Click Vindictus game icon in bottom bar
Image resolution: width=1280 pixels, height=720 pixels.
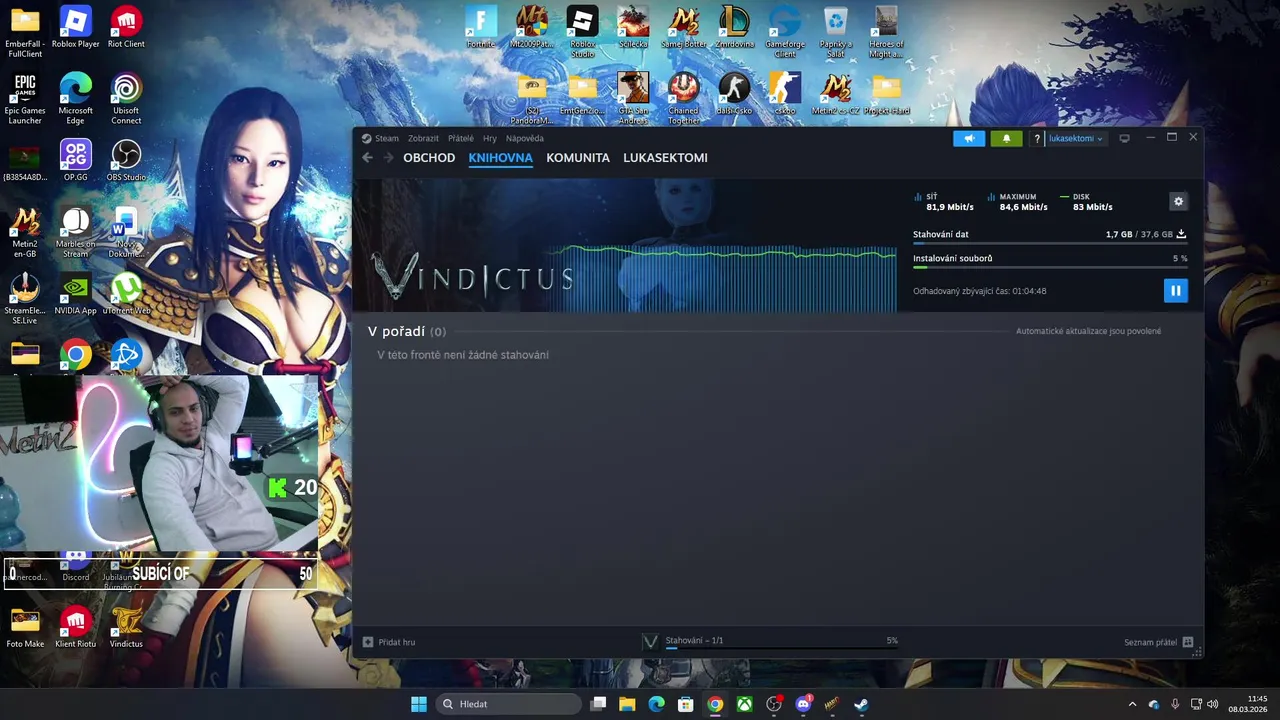650,642
